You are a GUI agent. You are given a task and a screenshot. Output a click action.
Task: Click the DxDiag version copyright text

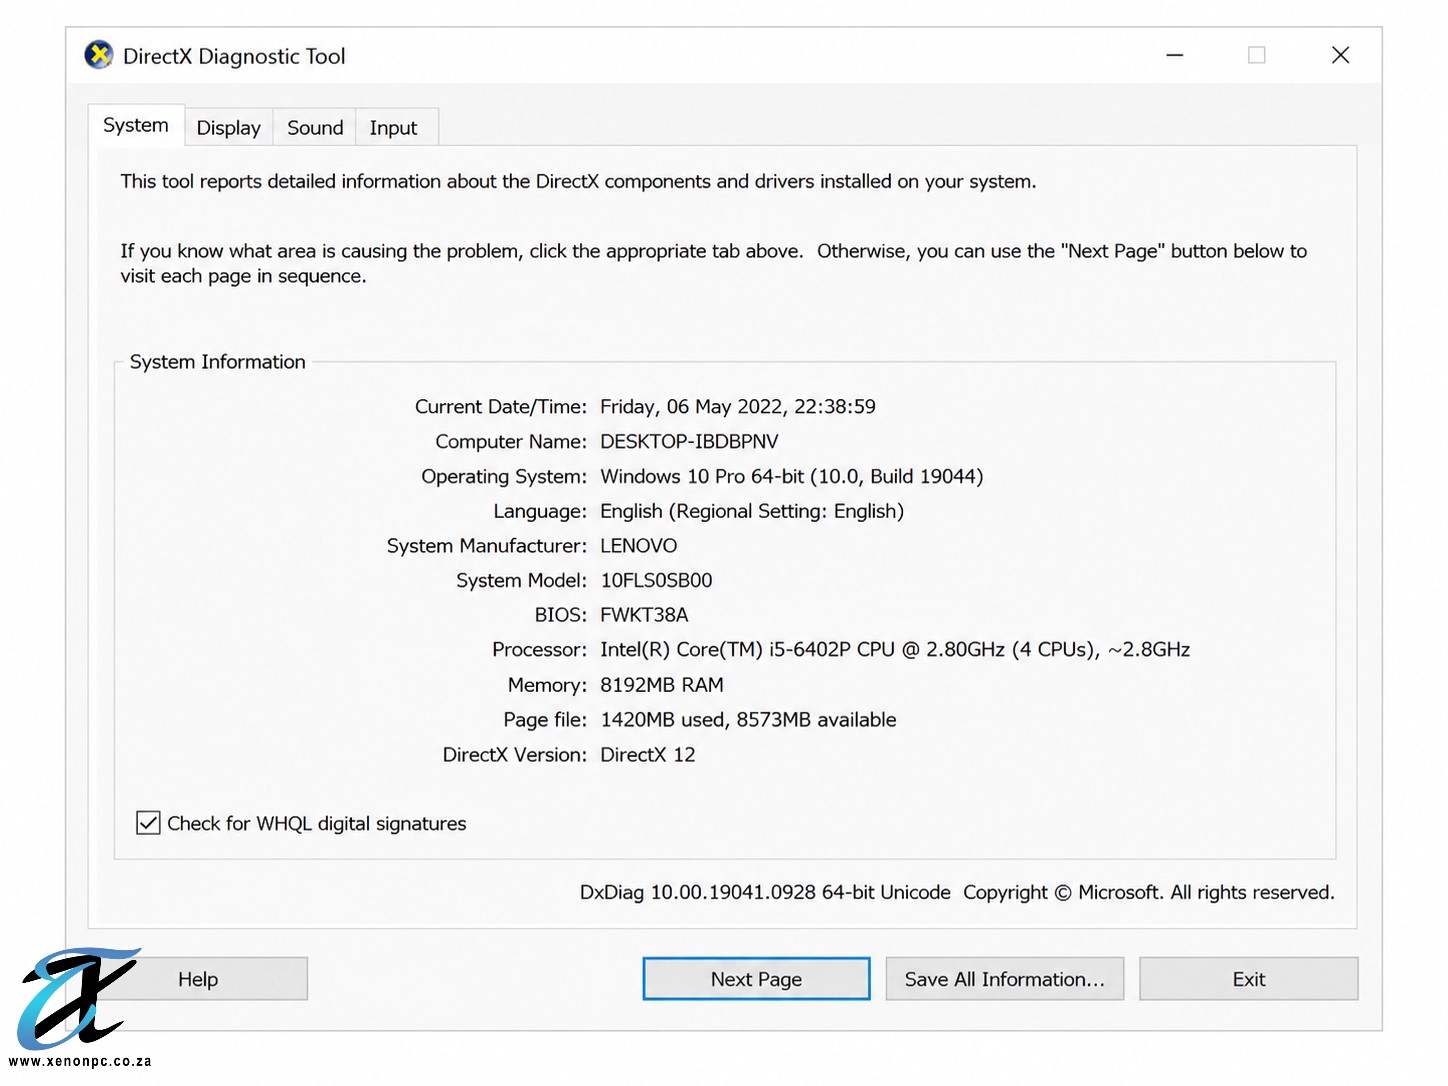957,892
